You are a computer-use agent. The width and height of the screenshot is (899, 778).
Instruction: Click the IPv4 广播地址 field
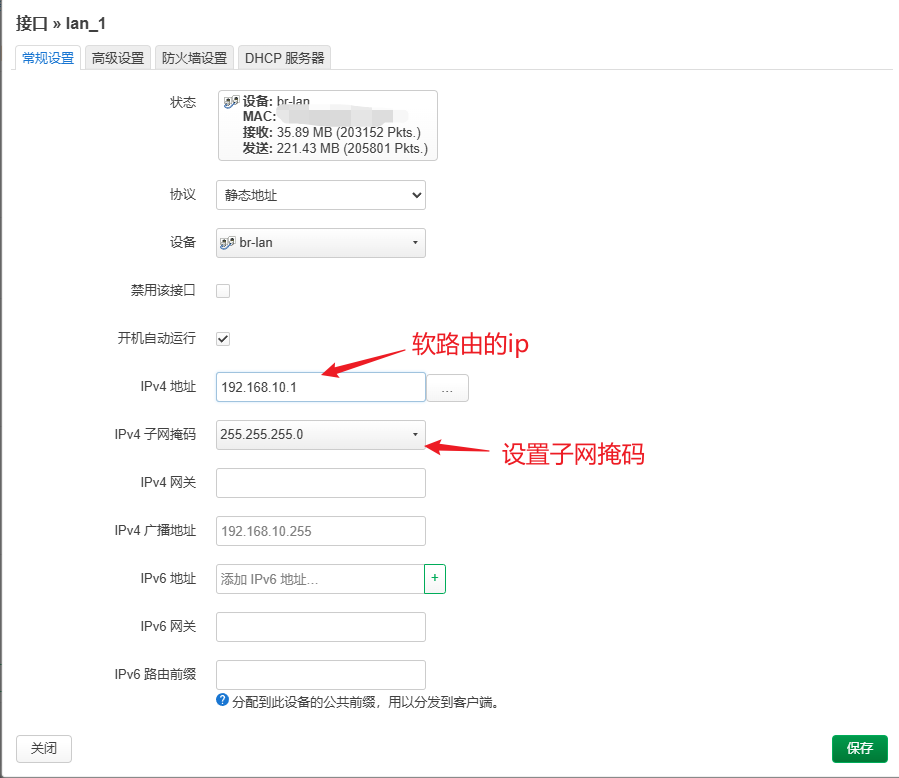pos(320,530)
